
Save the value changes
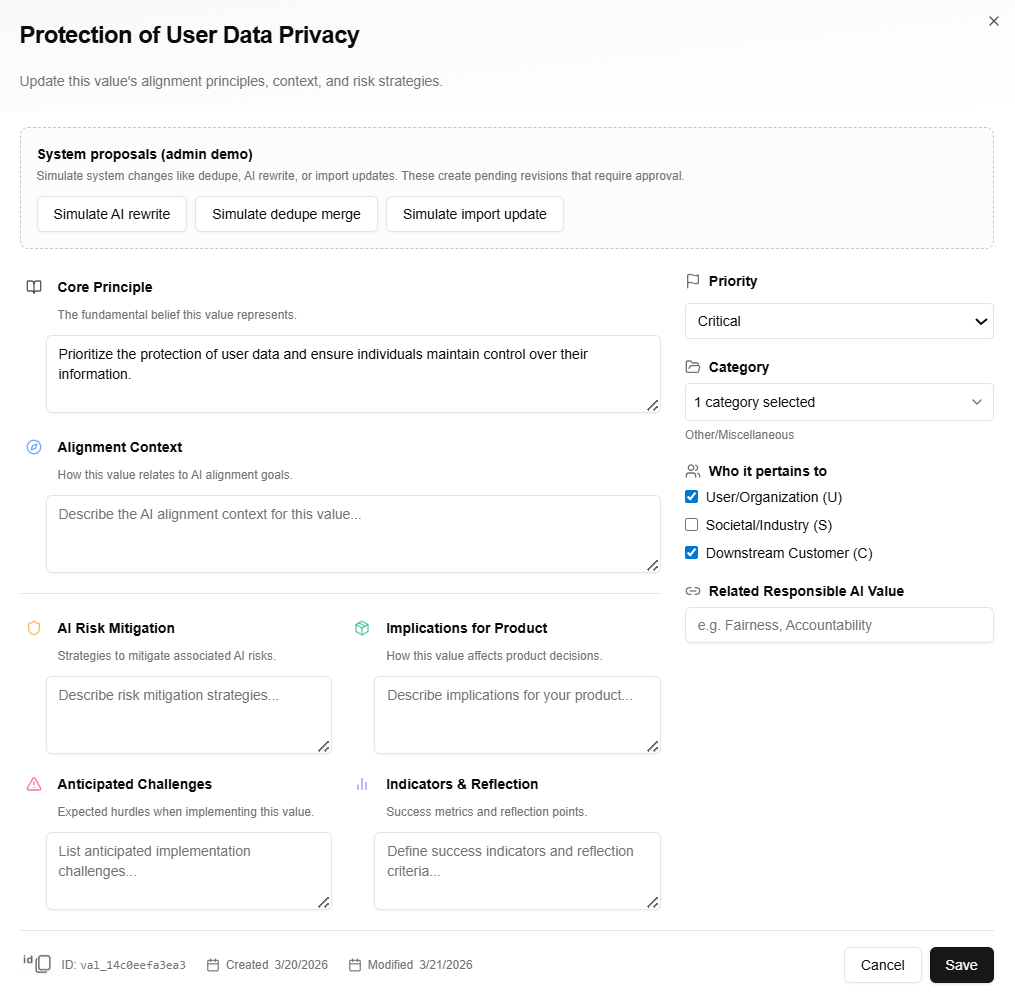(961, 965)
